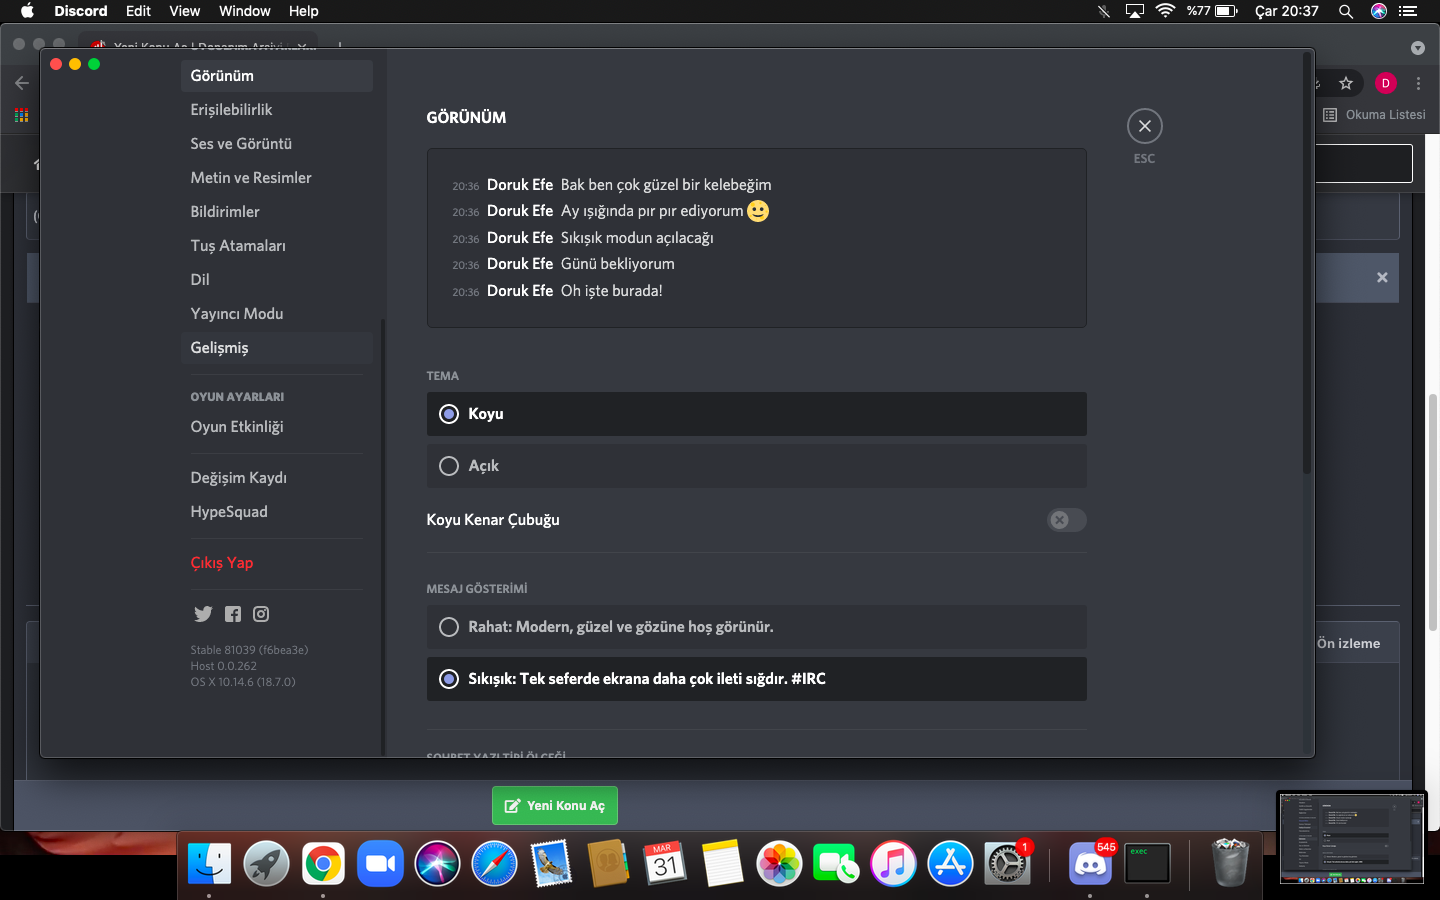Open Ses ve Görüntü settings

277,144
